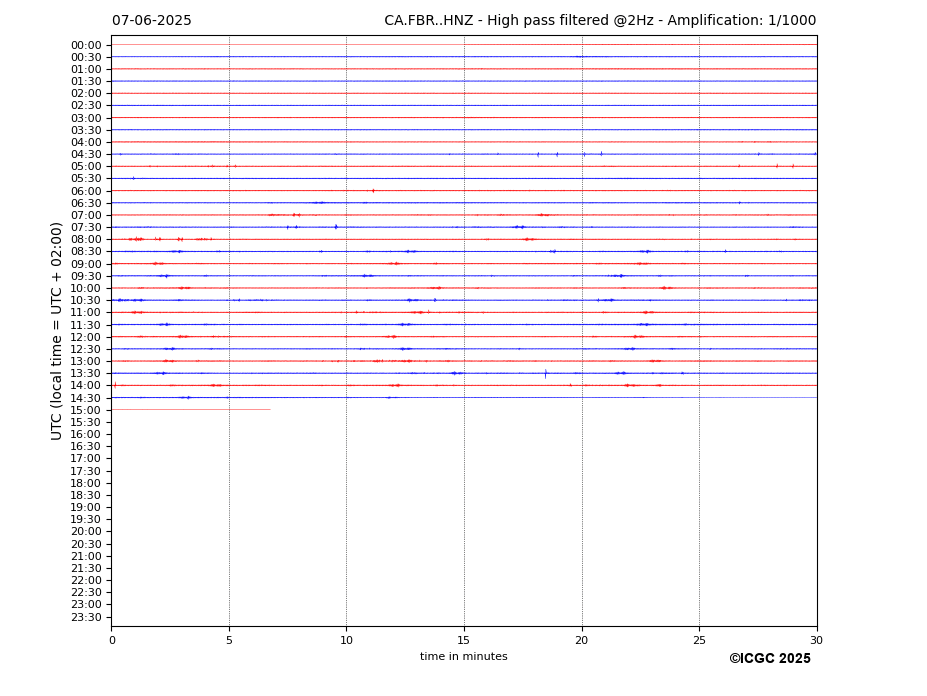Click the 15:00 time row label
The width and height of the screenshot is (927, 696).
[86, 411]
